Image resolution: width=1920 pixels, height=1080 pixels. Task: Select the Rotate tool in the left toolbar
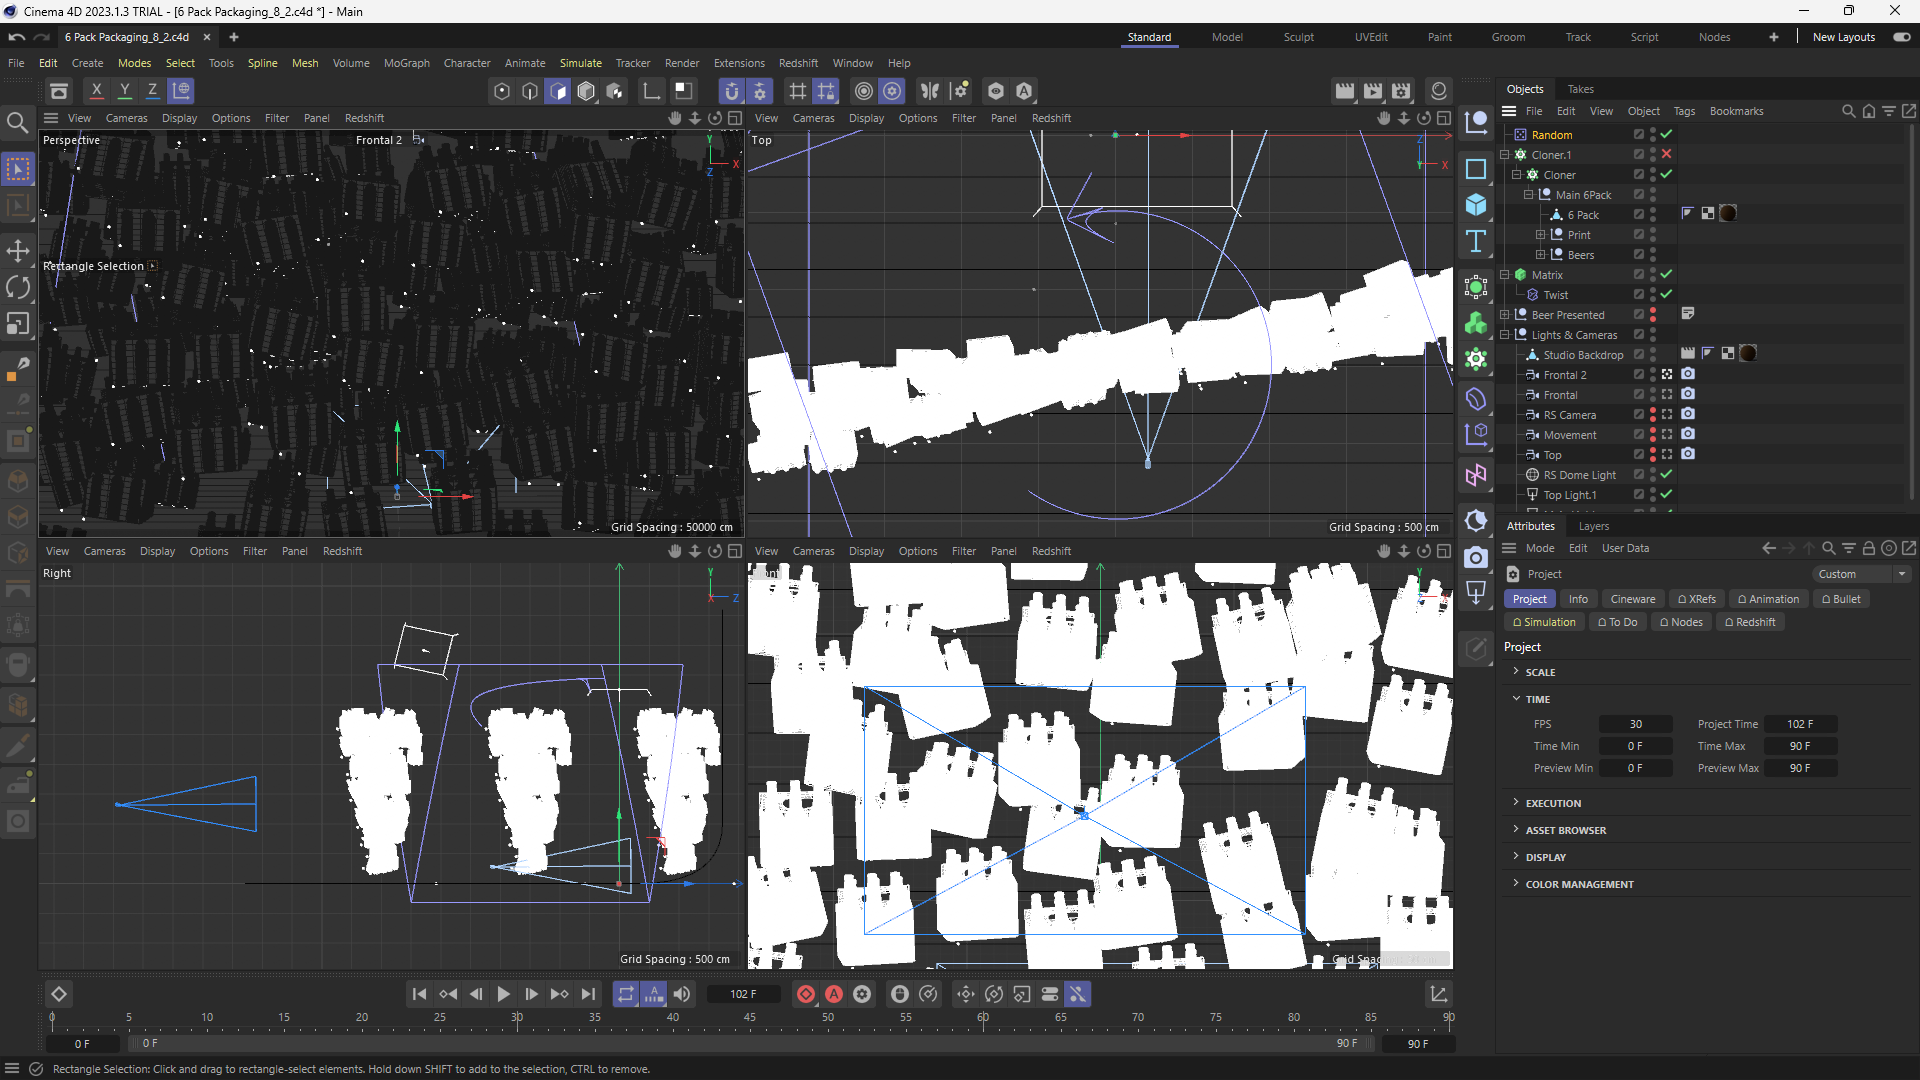(x=18, y=287)
